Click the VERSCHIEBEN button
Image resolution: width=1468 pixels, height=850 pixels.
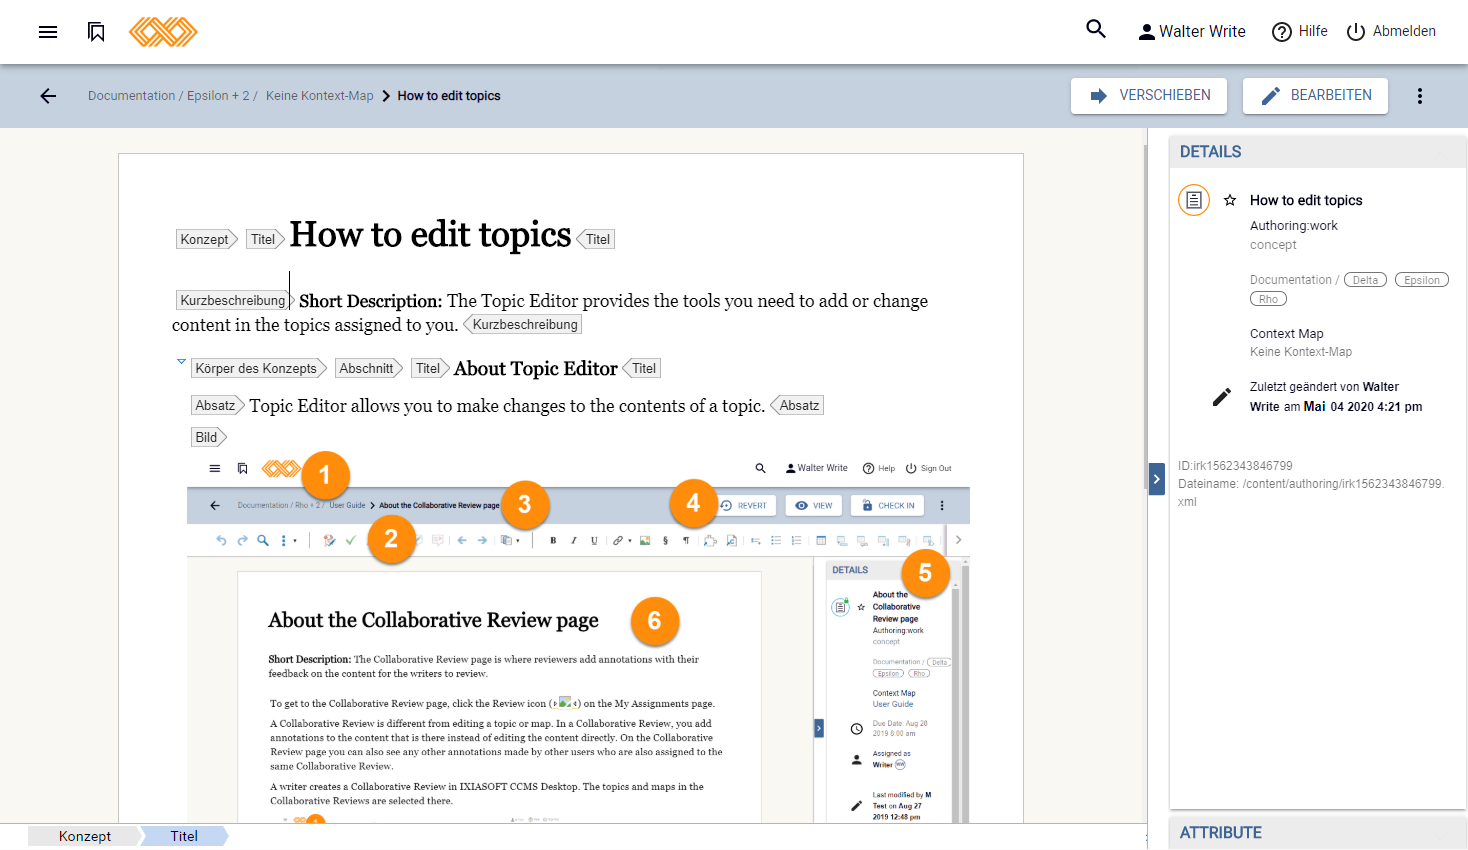point(1150,96)
